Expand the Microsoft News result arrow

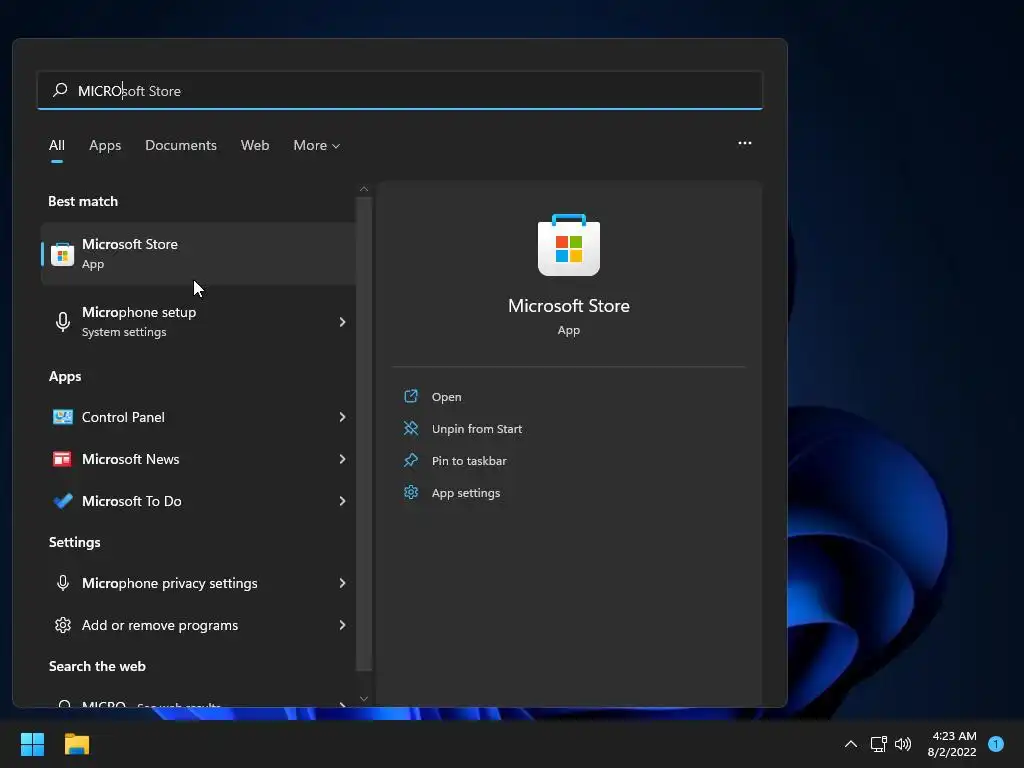click(342, 459)
